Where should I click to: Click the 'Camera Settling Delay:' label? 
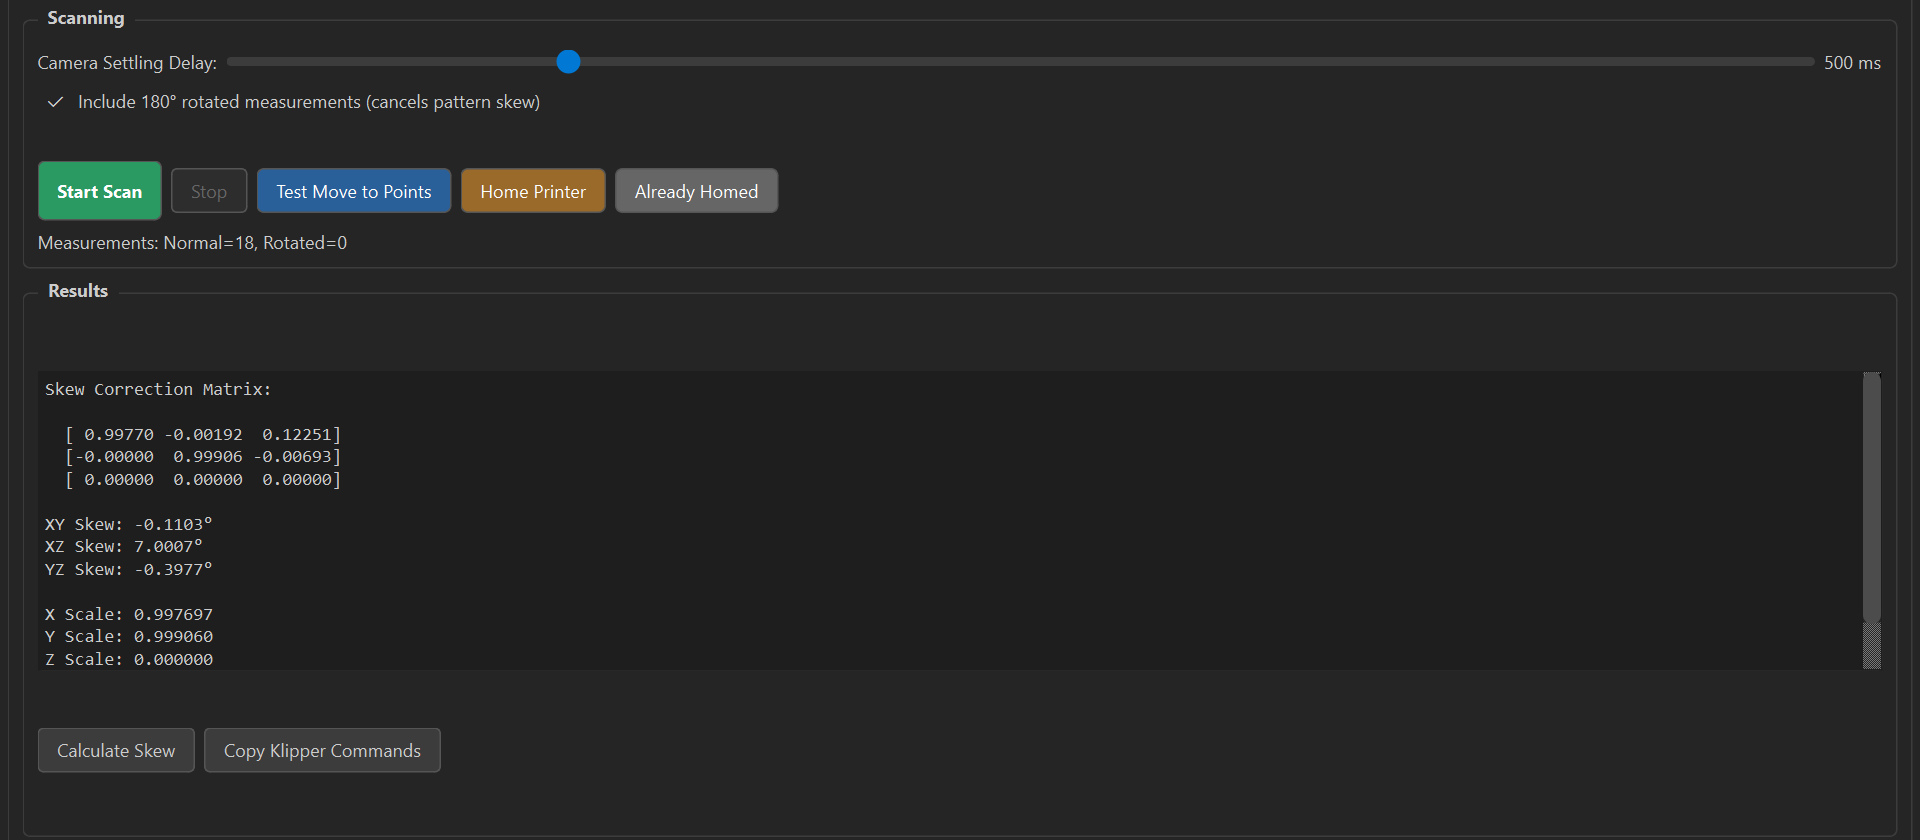(127, 63)
